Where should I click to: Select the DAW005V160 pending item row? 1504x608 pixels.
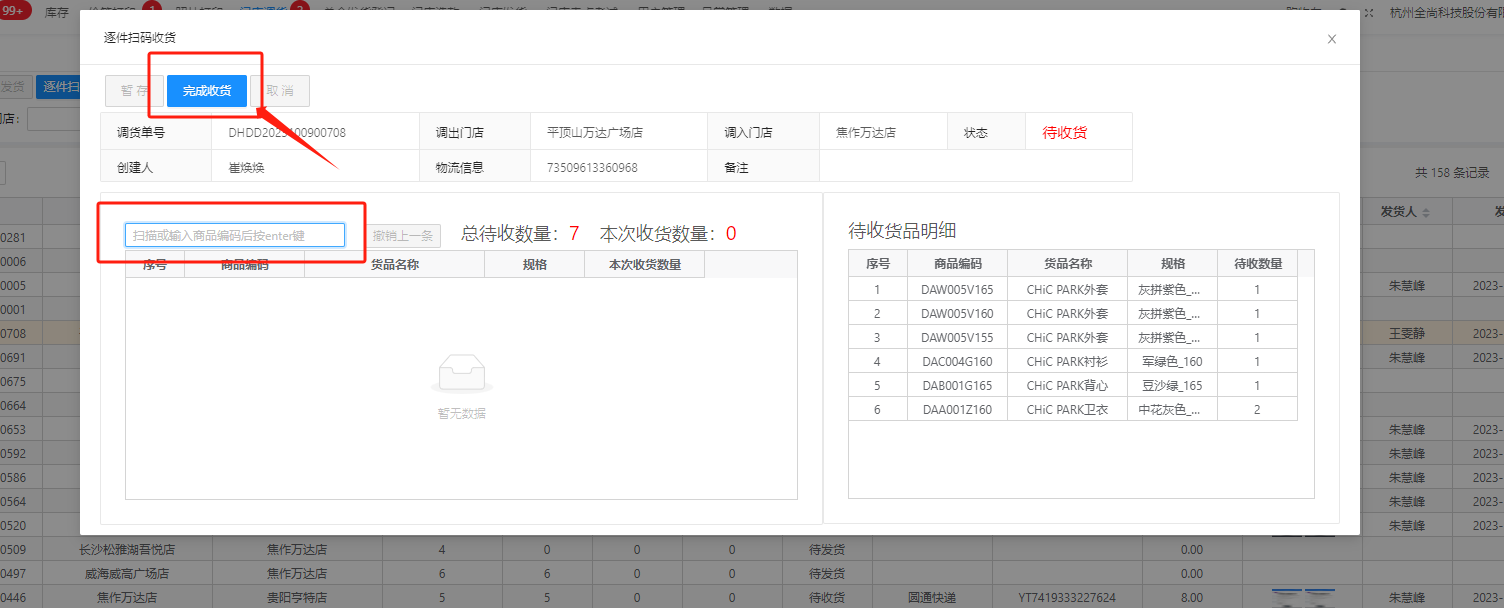point(957,314)
